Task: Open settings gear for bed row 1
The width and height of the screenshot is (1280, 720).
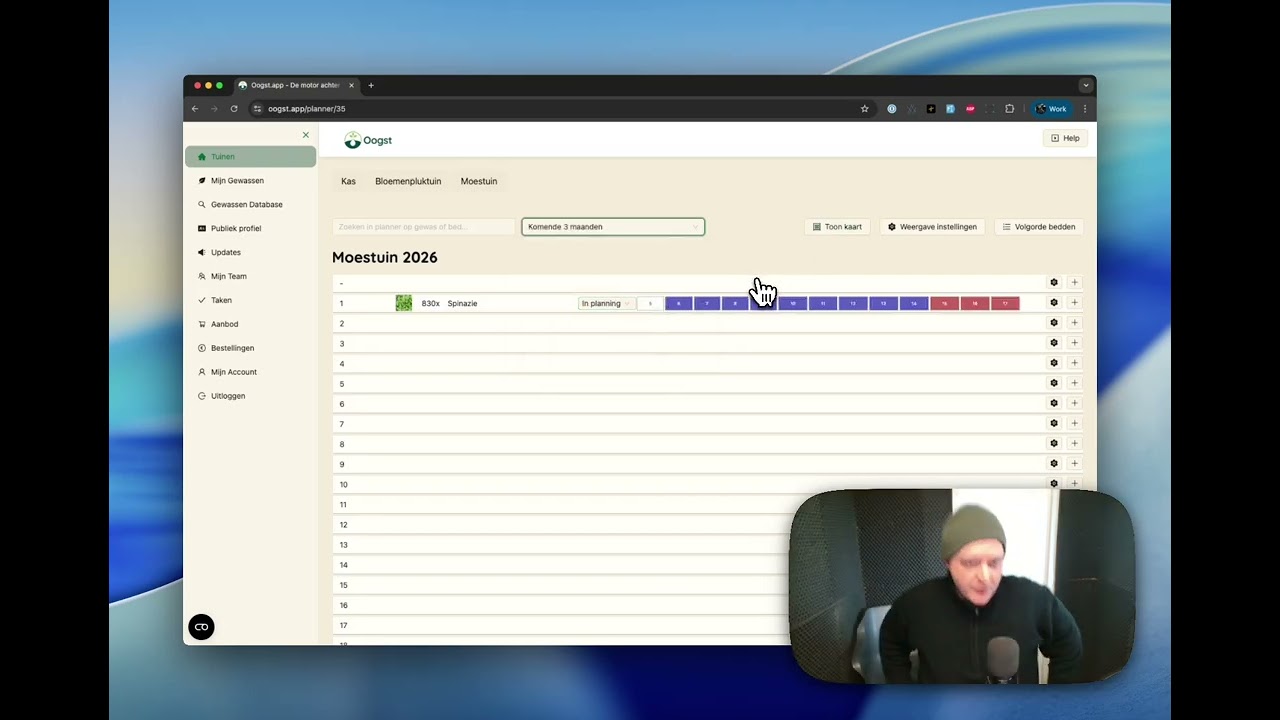Action: coord(1054,303)
